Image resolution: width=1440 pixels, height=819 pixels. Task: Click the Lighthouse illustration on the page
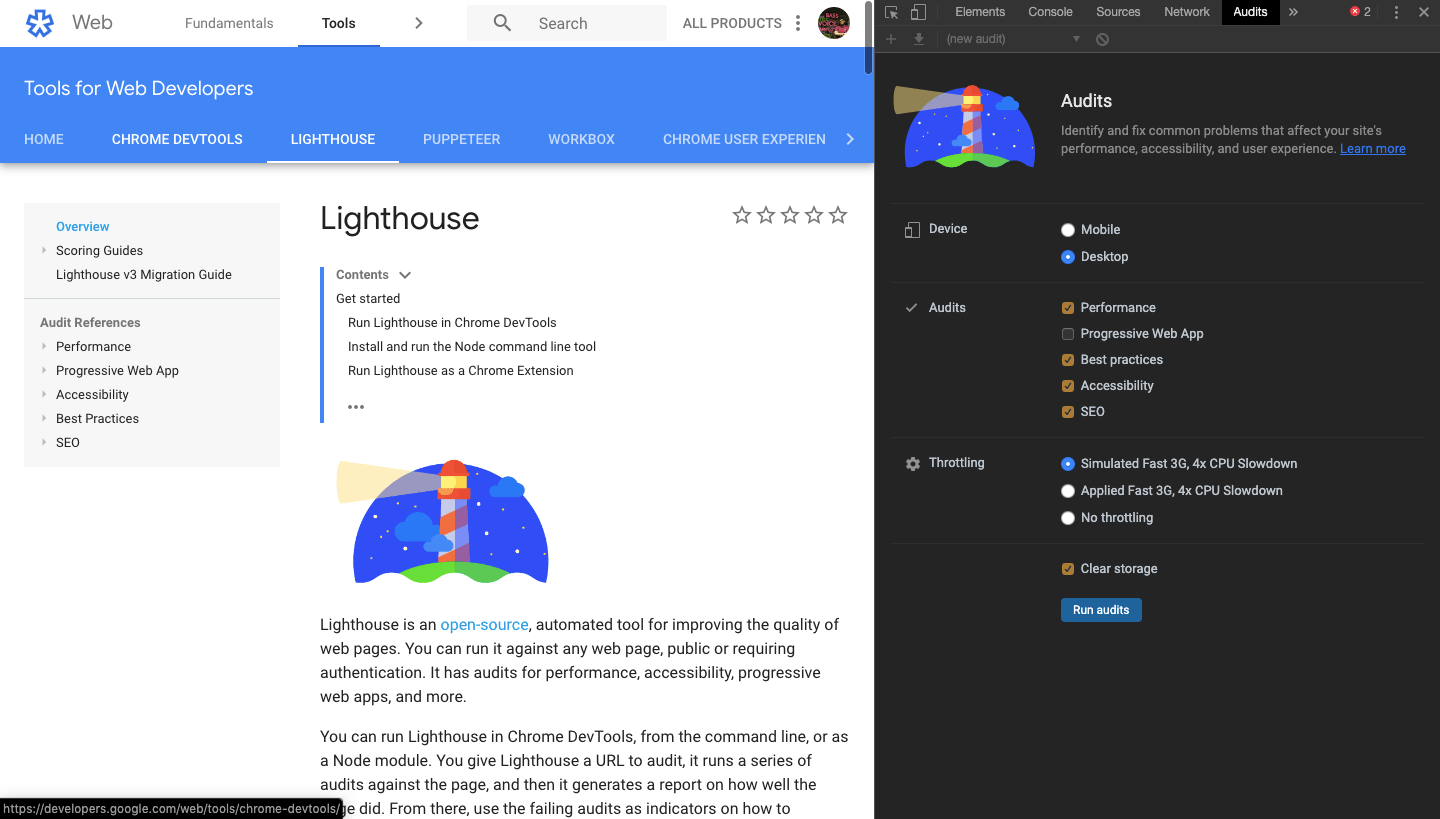tap(443, 521)
